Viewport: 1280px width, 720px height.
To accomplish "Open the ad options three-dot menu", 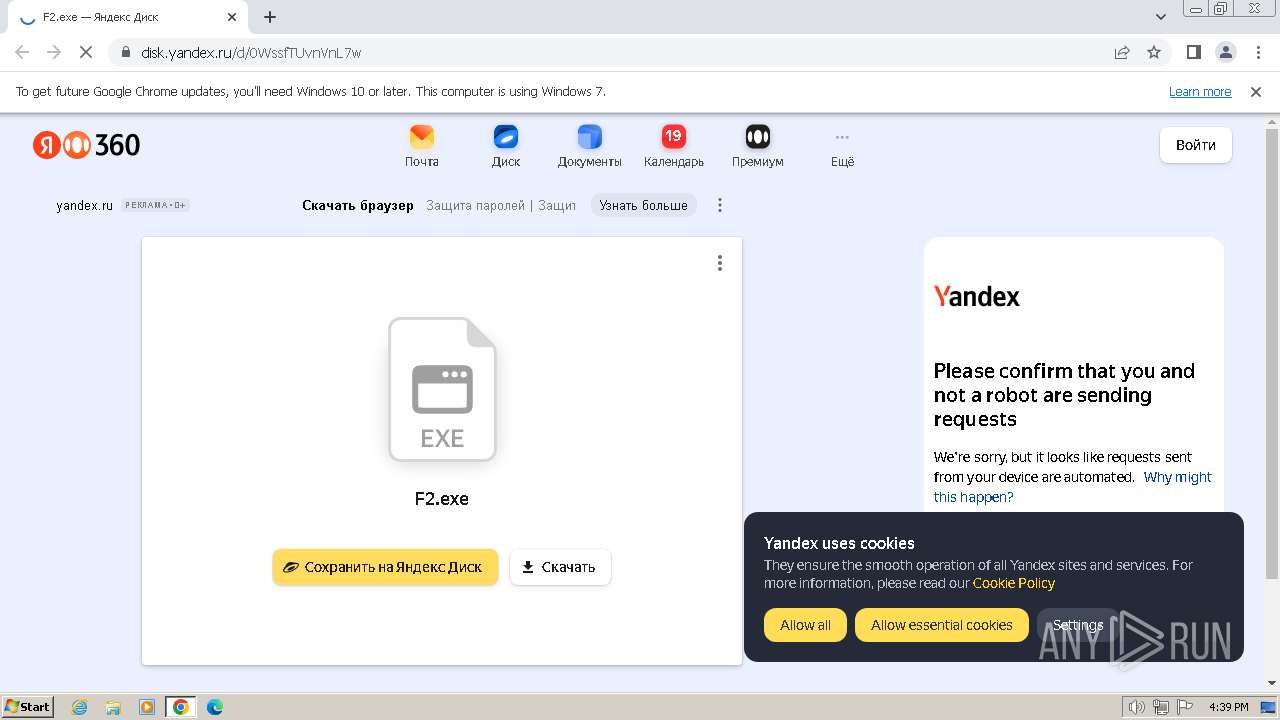I will 720,205.
